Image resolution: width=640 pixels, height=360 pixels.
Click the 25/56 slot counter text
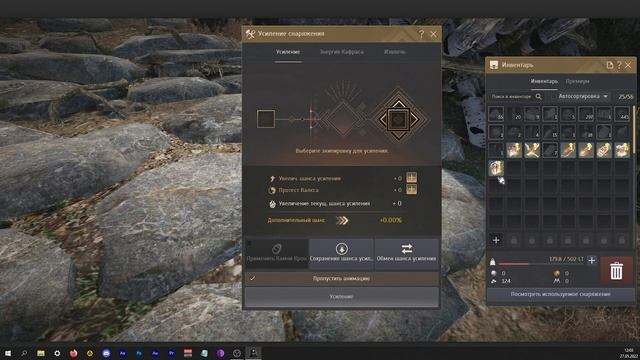(x=625, y=97)
